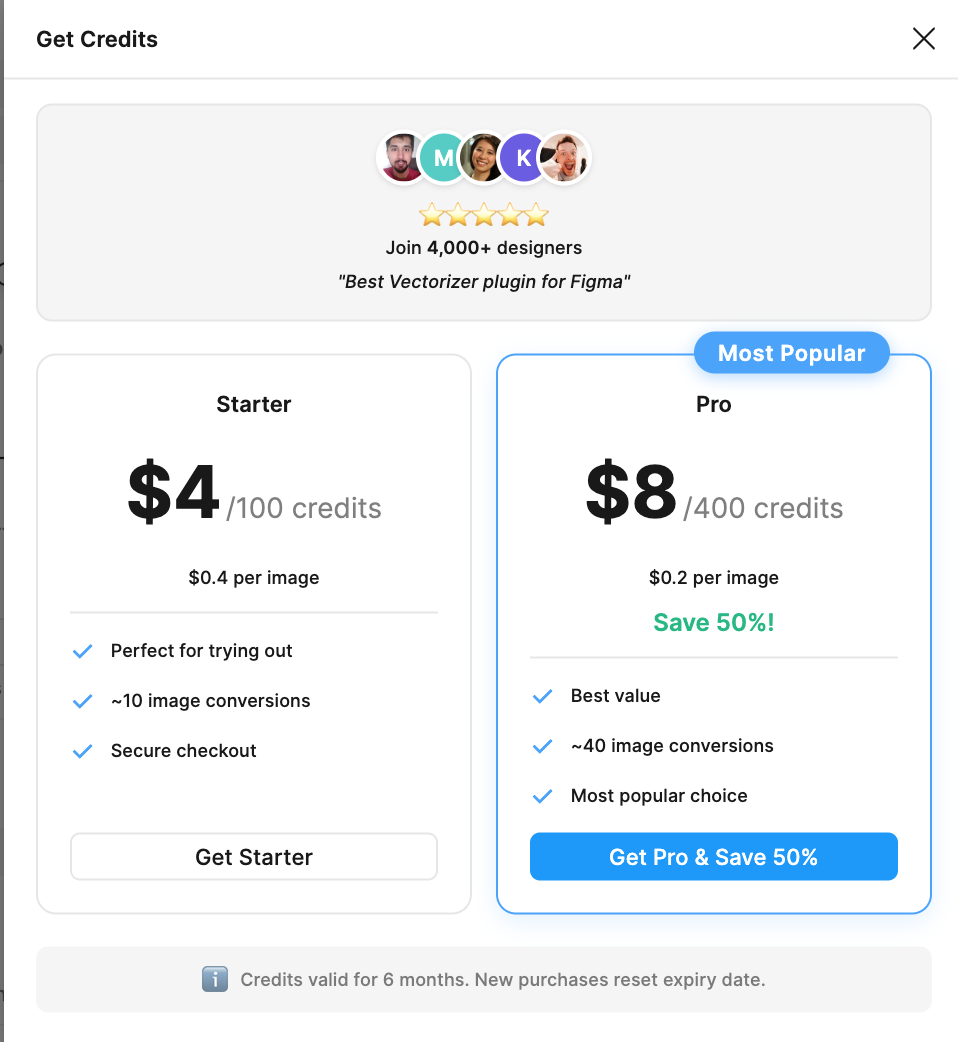Click the Save 50% green text

click(x=713, y=622)
